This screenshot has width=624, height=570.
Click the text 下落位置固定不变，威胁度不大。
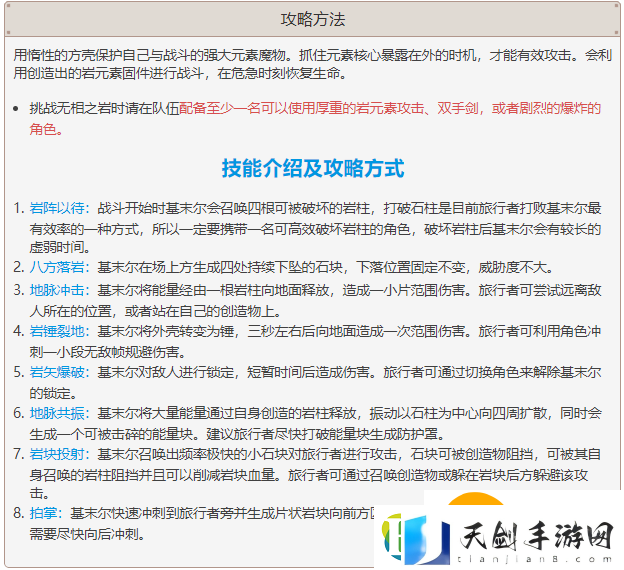coord(455,267)
